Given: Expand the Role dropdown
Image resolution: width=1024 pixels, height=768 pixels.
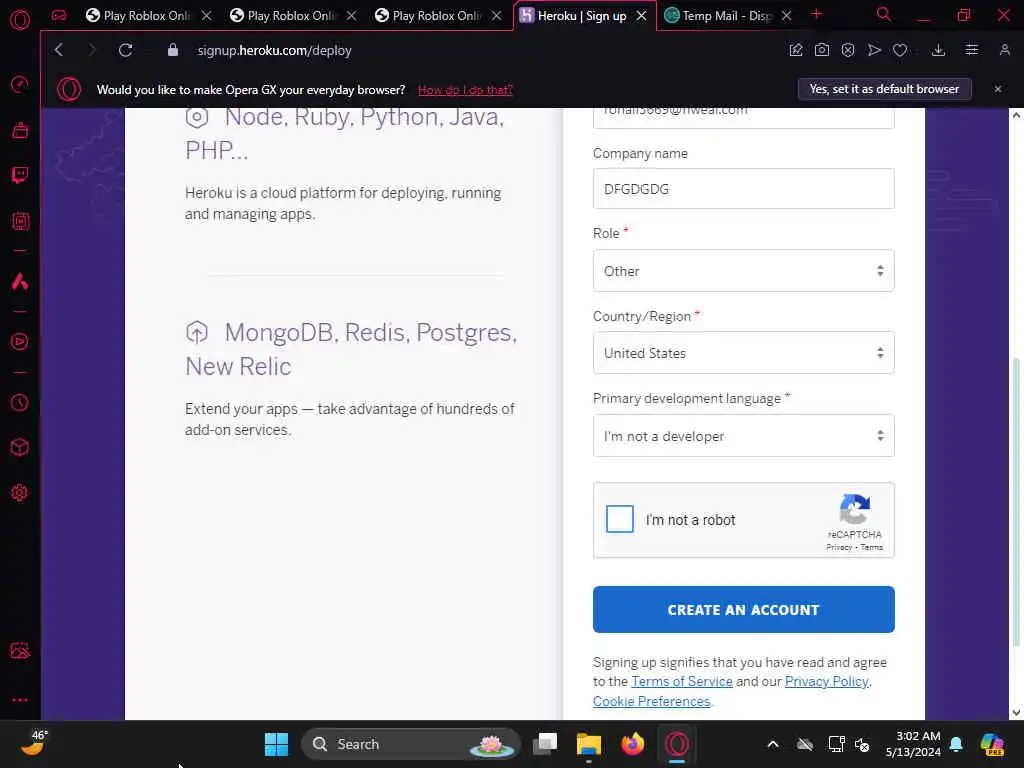Looking at the screenshot, I should click(743, 270).
